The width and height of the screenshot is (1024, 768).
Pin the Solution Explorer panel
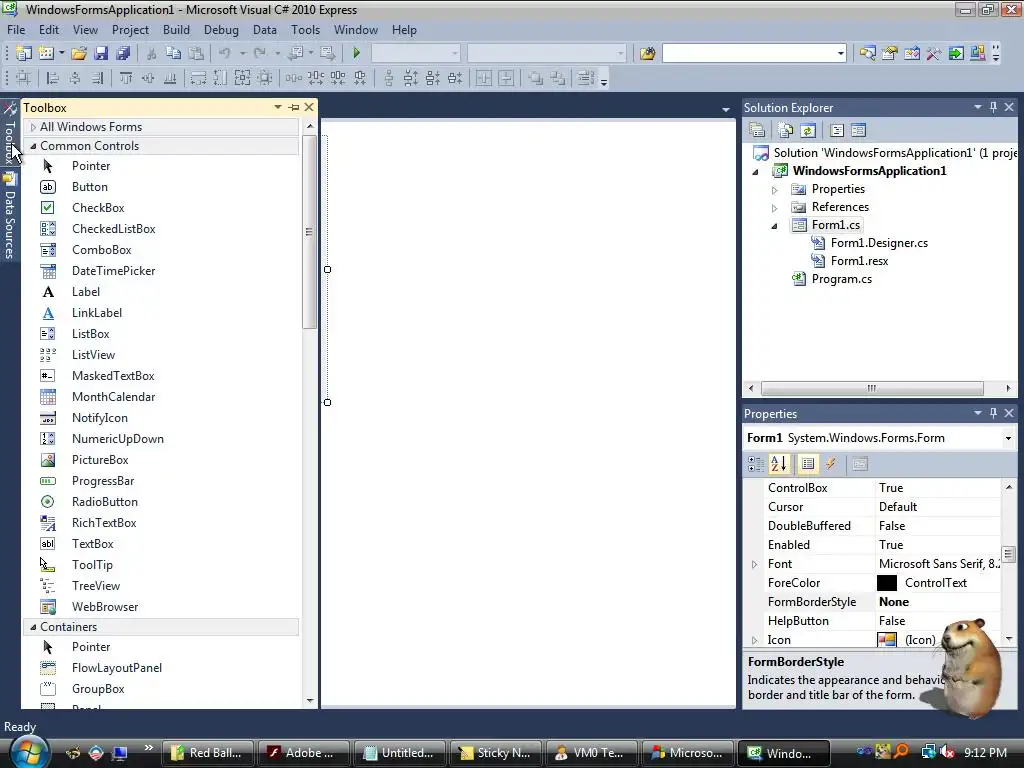click(x=993, y=106)
